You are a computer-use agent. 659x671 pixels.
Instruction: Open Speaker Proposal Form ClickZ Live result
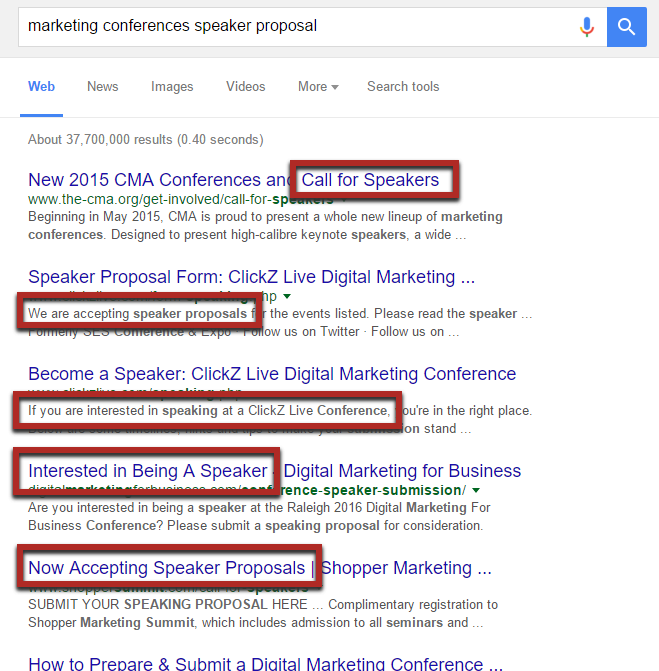click(x=252, y=277)
